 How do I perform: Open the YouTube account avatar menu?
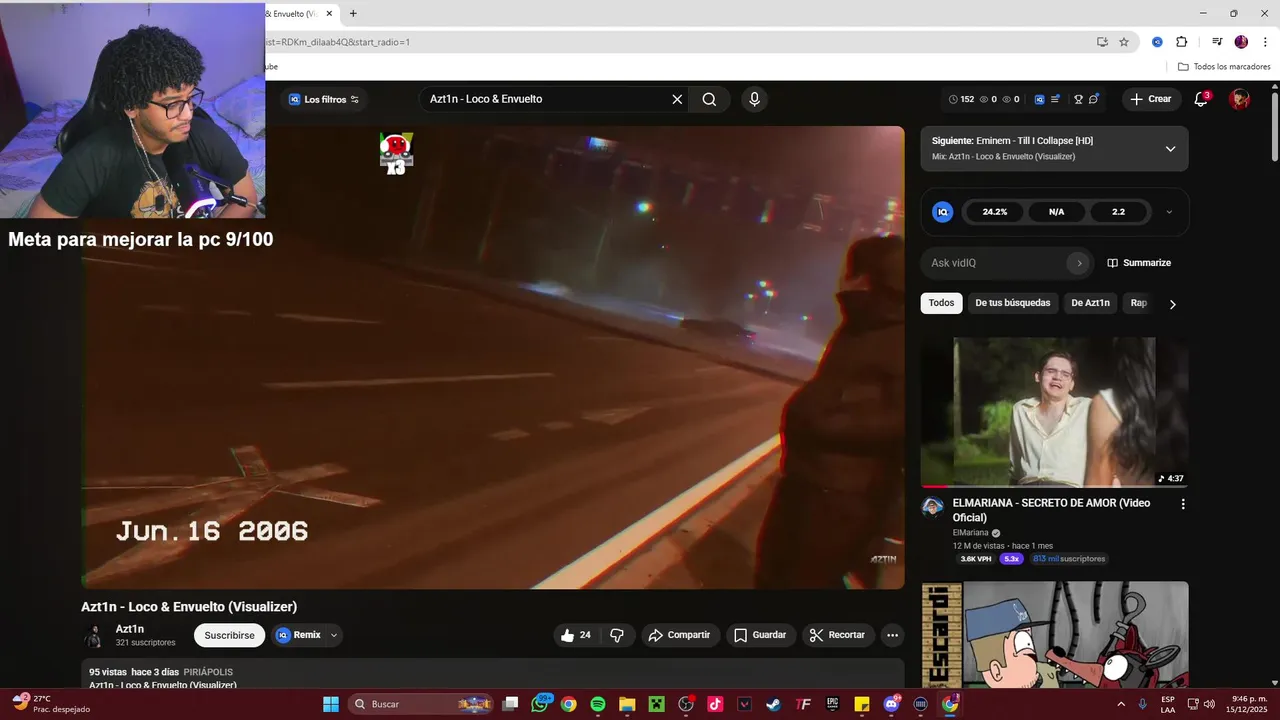click(1240, 99)
